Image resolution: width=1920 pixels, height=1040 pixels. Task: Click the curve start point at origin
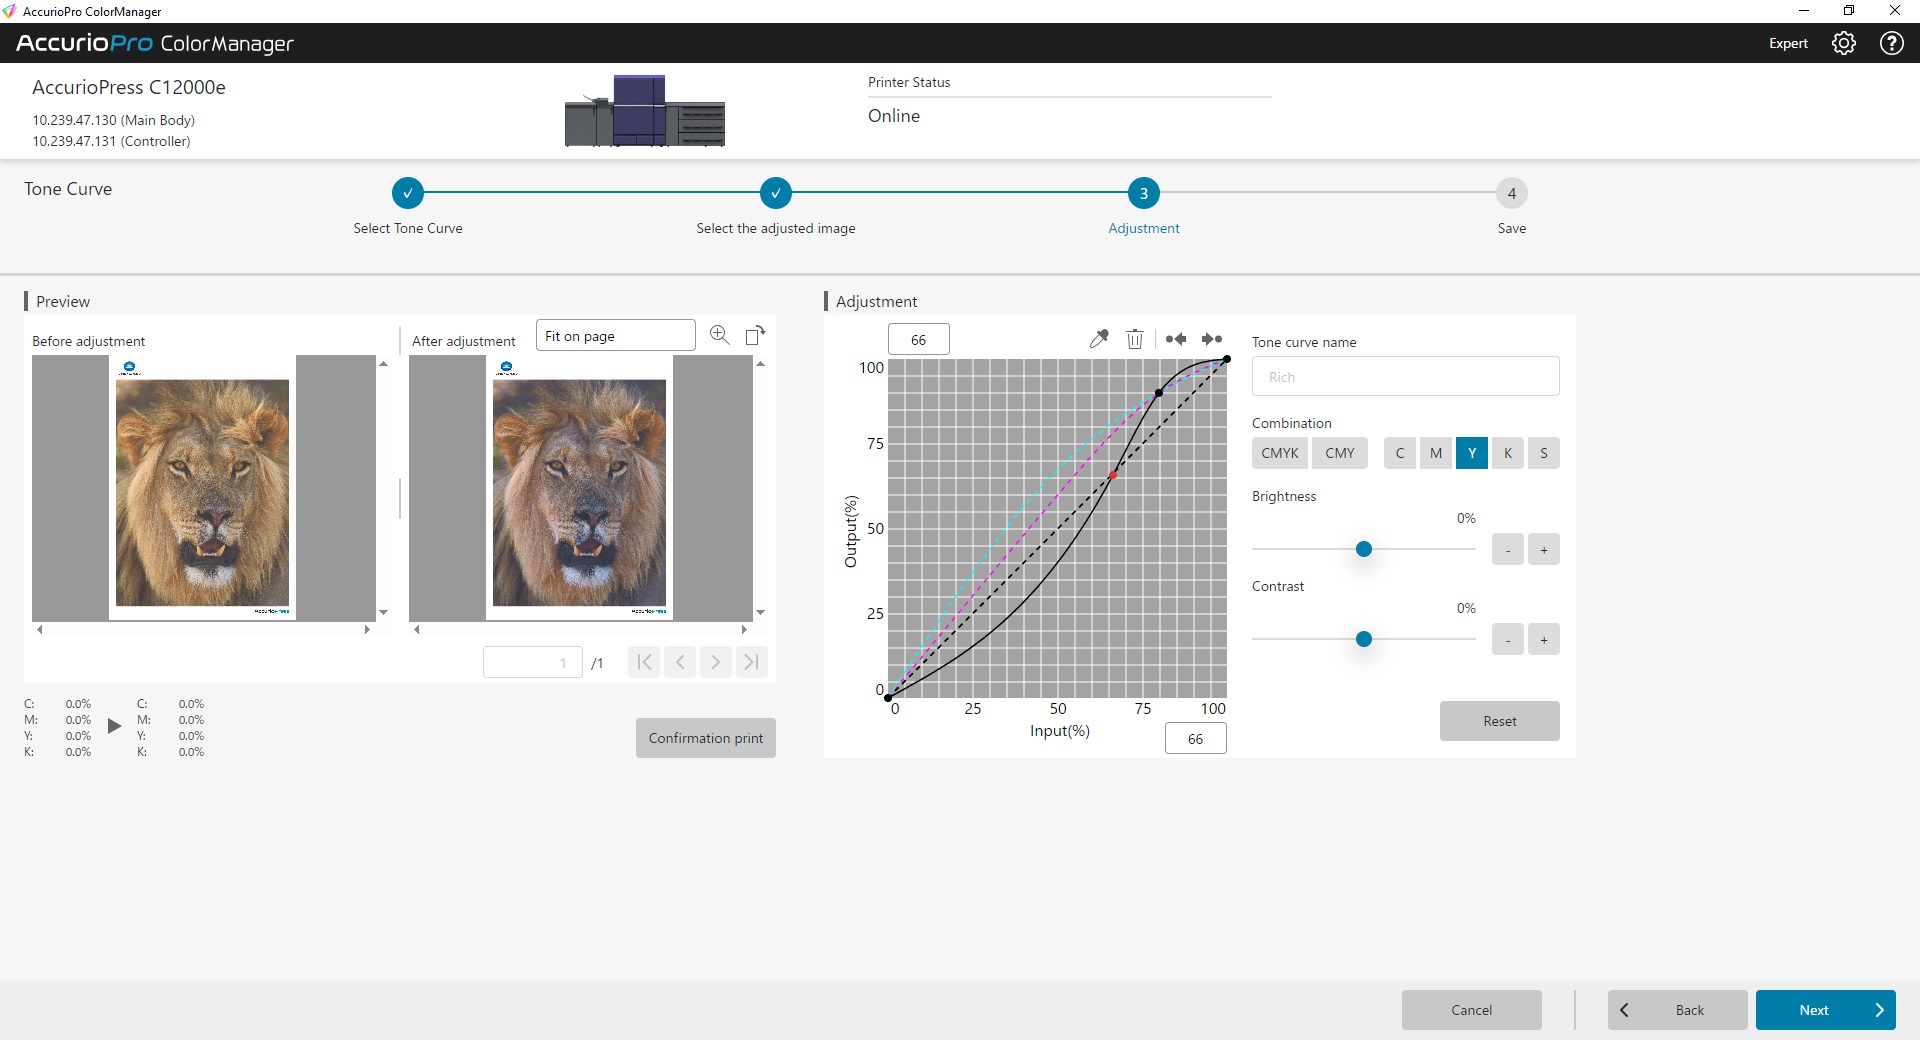[888, 698]
